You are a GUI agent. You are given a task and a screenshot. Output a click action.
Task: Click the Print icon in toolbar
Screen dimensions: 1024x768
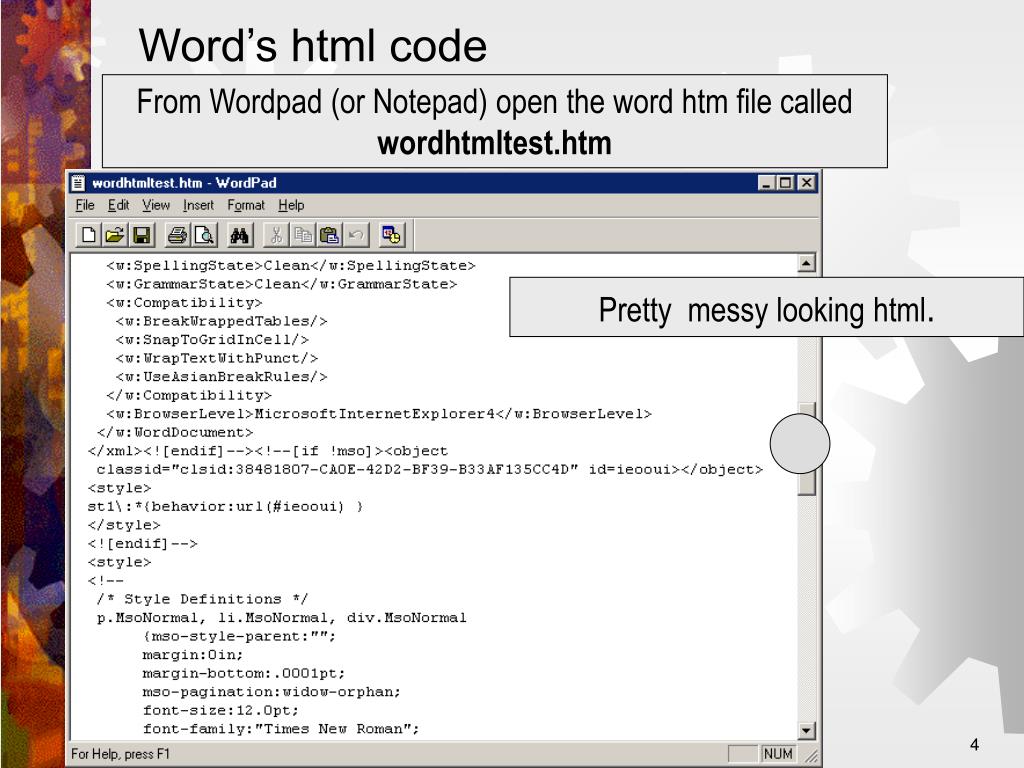coord(177,235)
